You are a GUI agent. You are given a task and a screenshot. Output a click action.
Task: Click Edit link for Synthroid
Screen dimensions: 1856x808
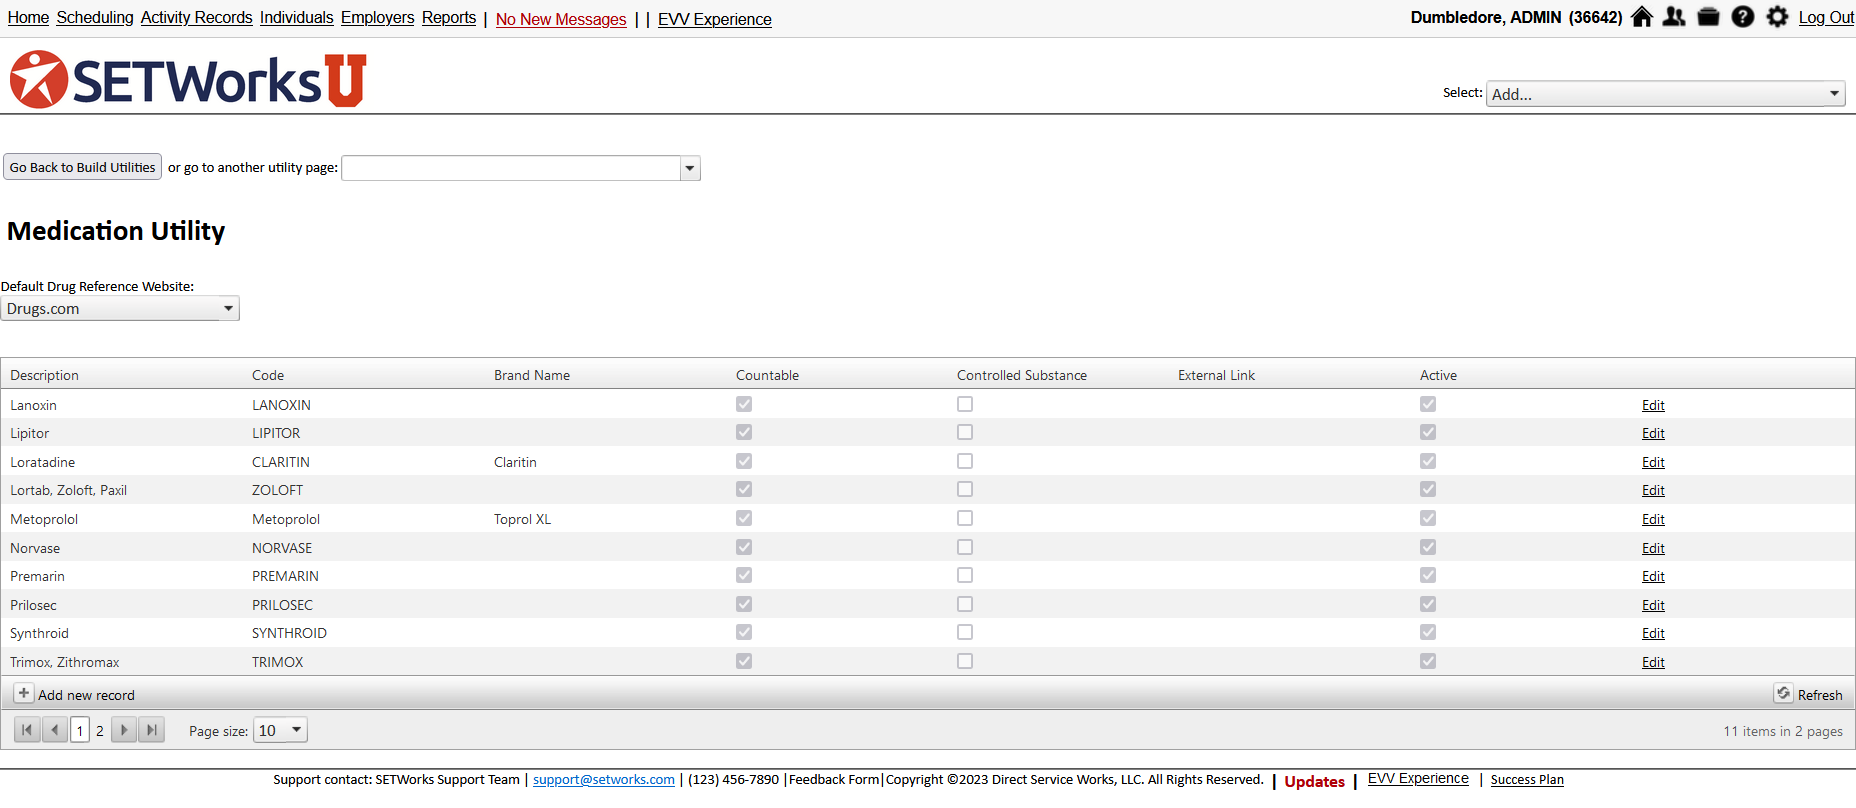click(1653, 633)
